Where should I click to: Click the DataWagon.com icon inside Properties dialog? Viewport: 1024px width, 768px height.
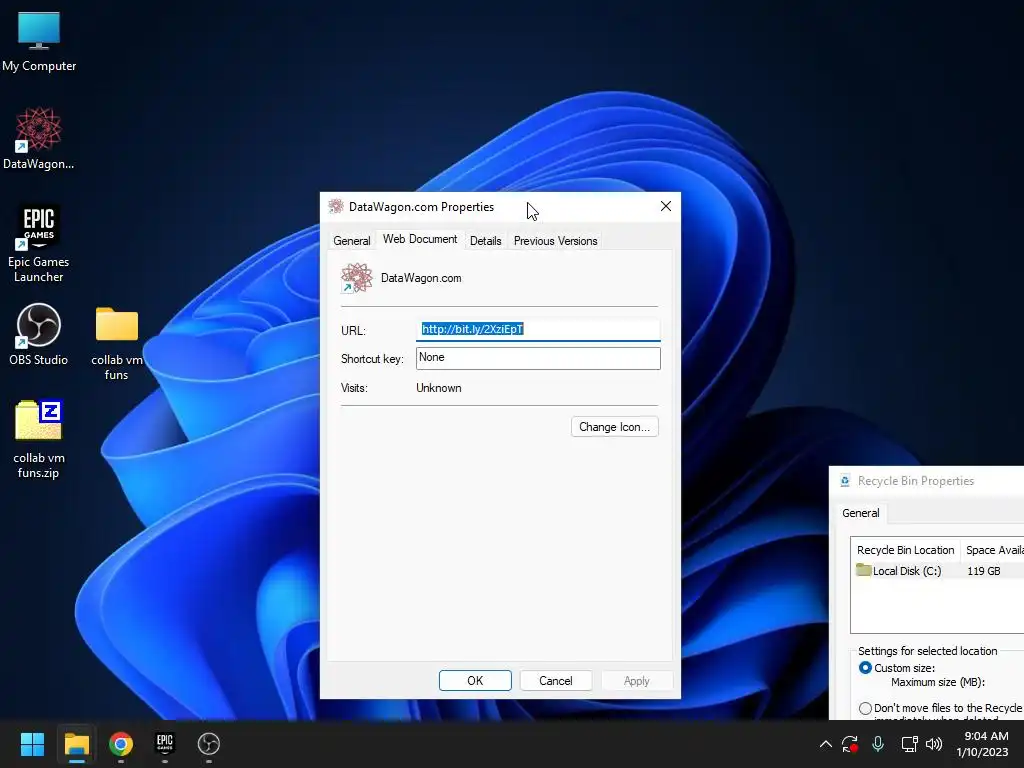[357, 278]
